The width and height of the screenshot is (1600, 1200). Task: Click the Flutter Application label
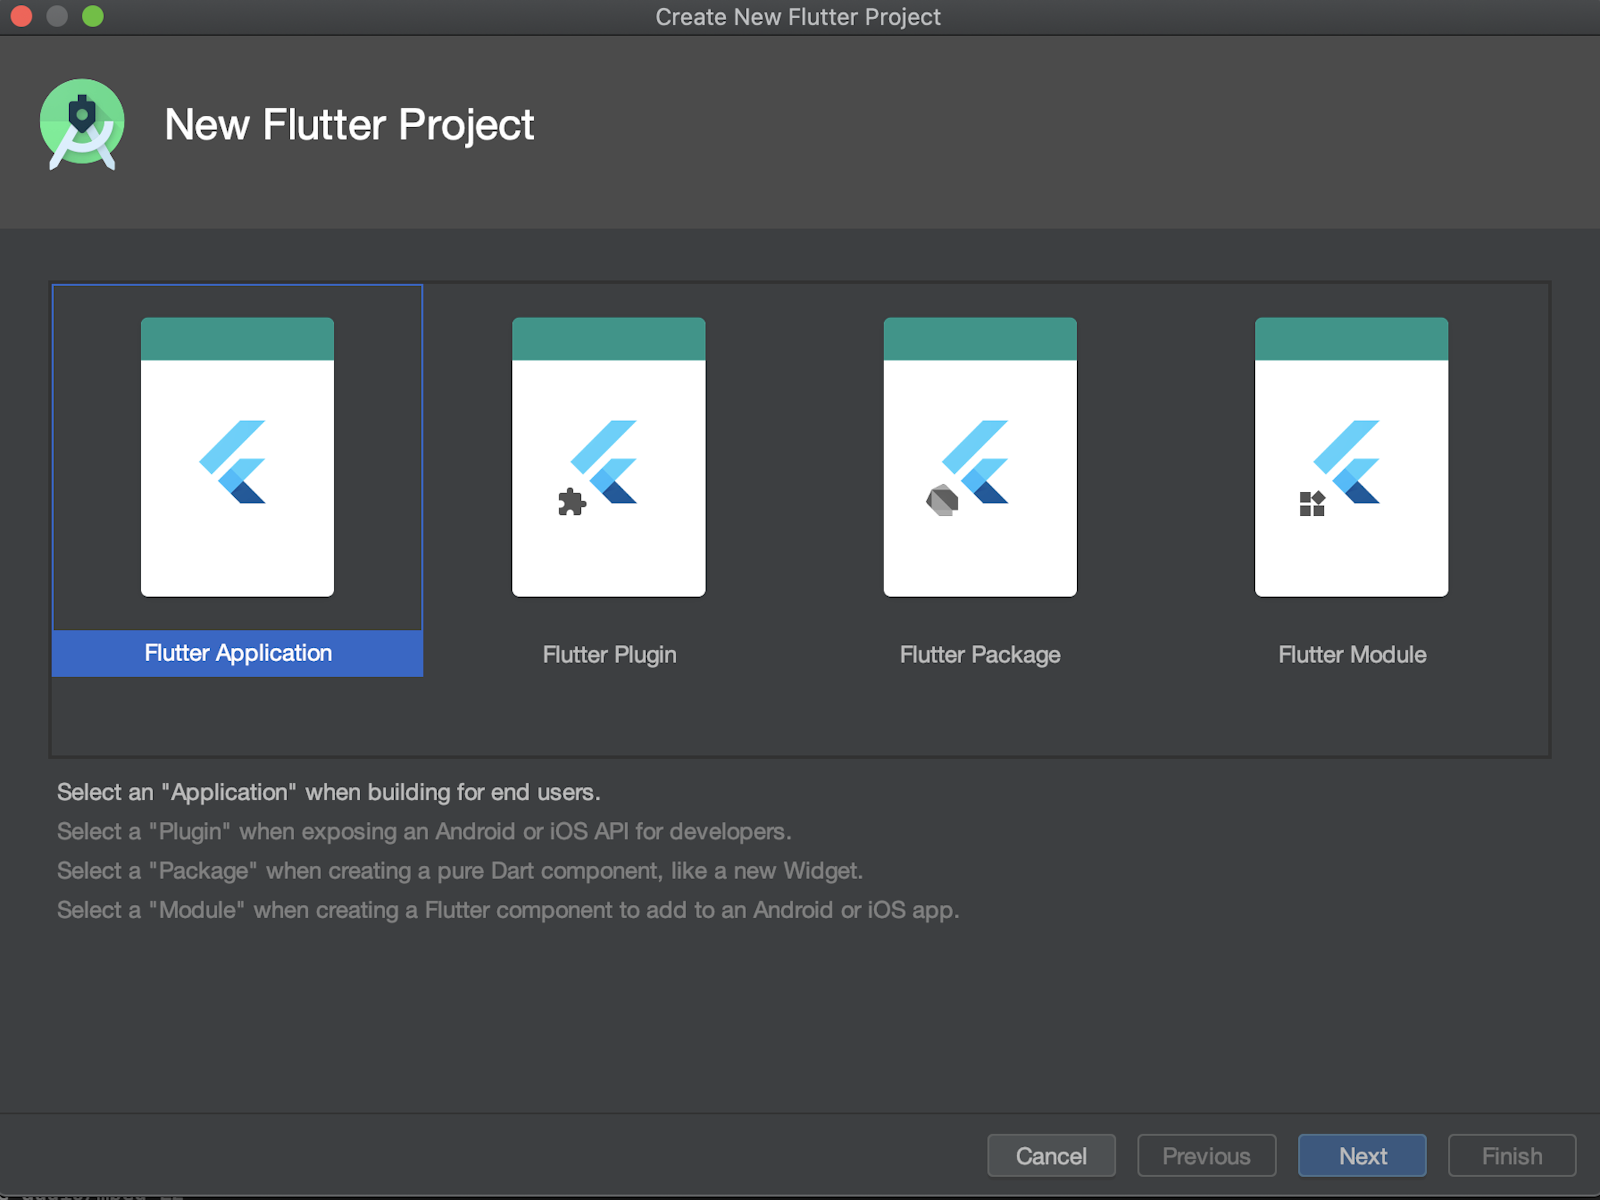click(x=237, y=653)
